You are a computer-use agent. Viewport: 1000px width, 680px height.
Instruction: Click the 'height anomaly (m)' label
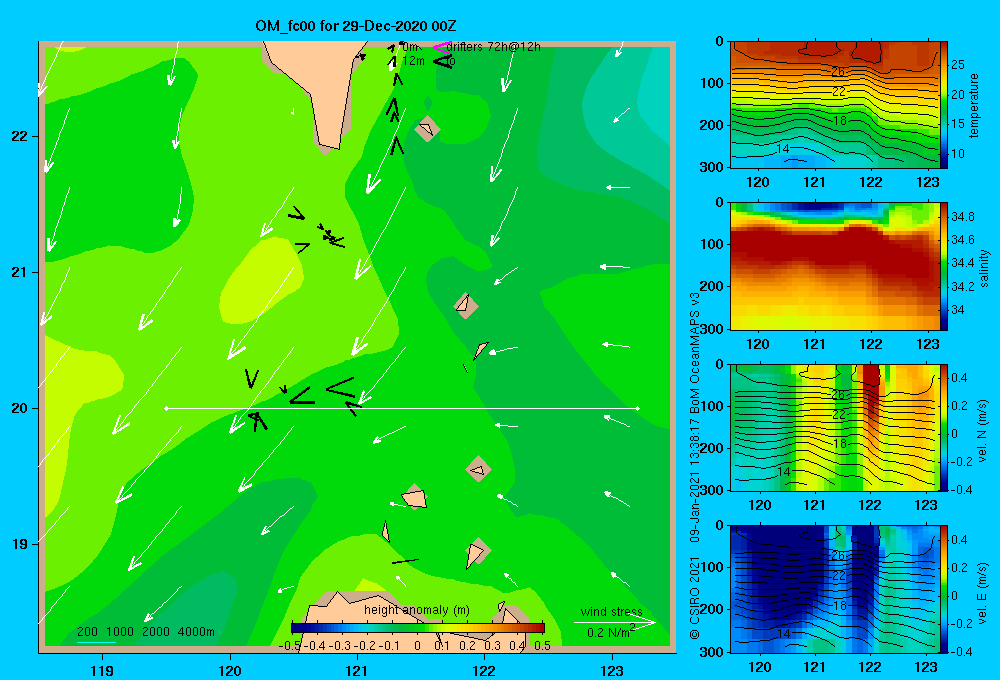[417, 610]
